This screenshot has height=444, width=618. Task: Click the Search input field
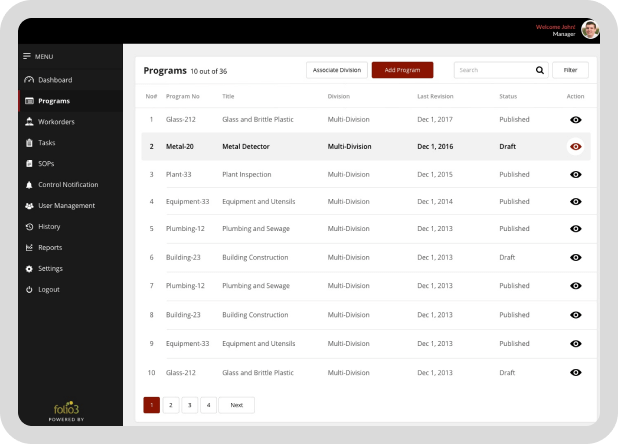492,70
